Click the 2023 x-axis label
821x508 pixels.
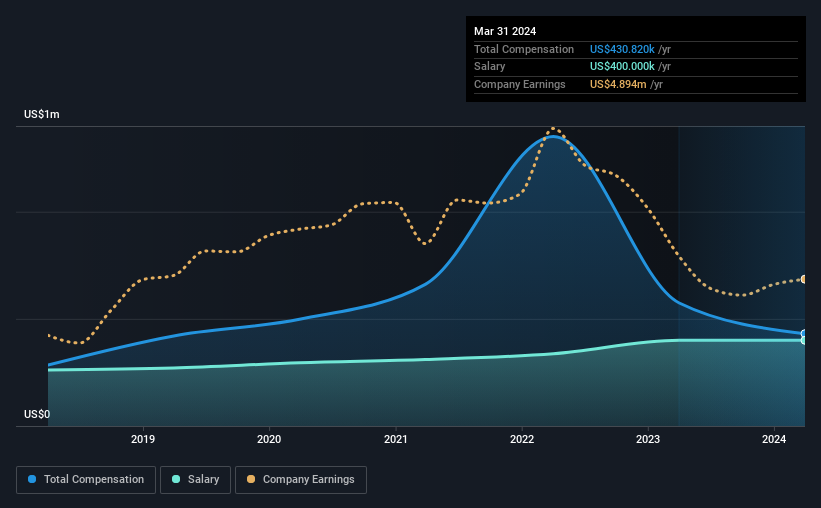648,439
